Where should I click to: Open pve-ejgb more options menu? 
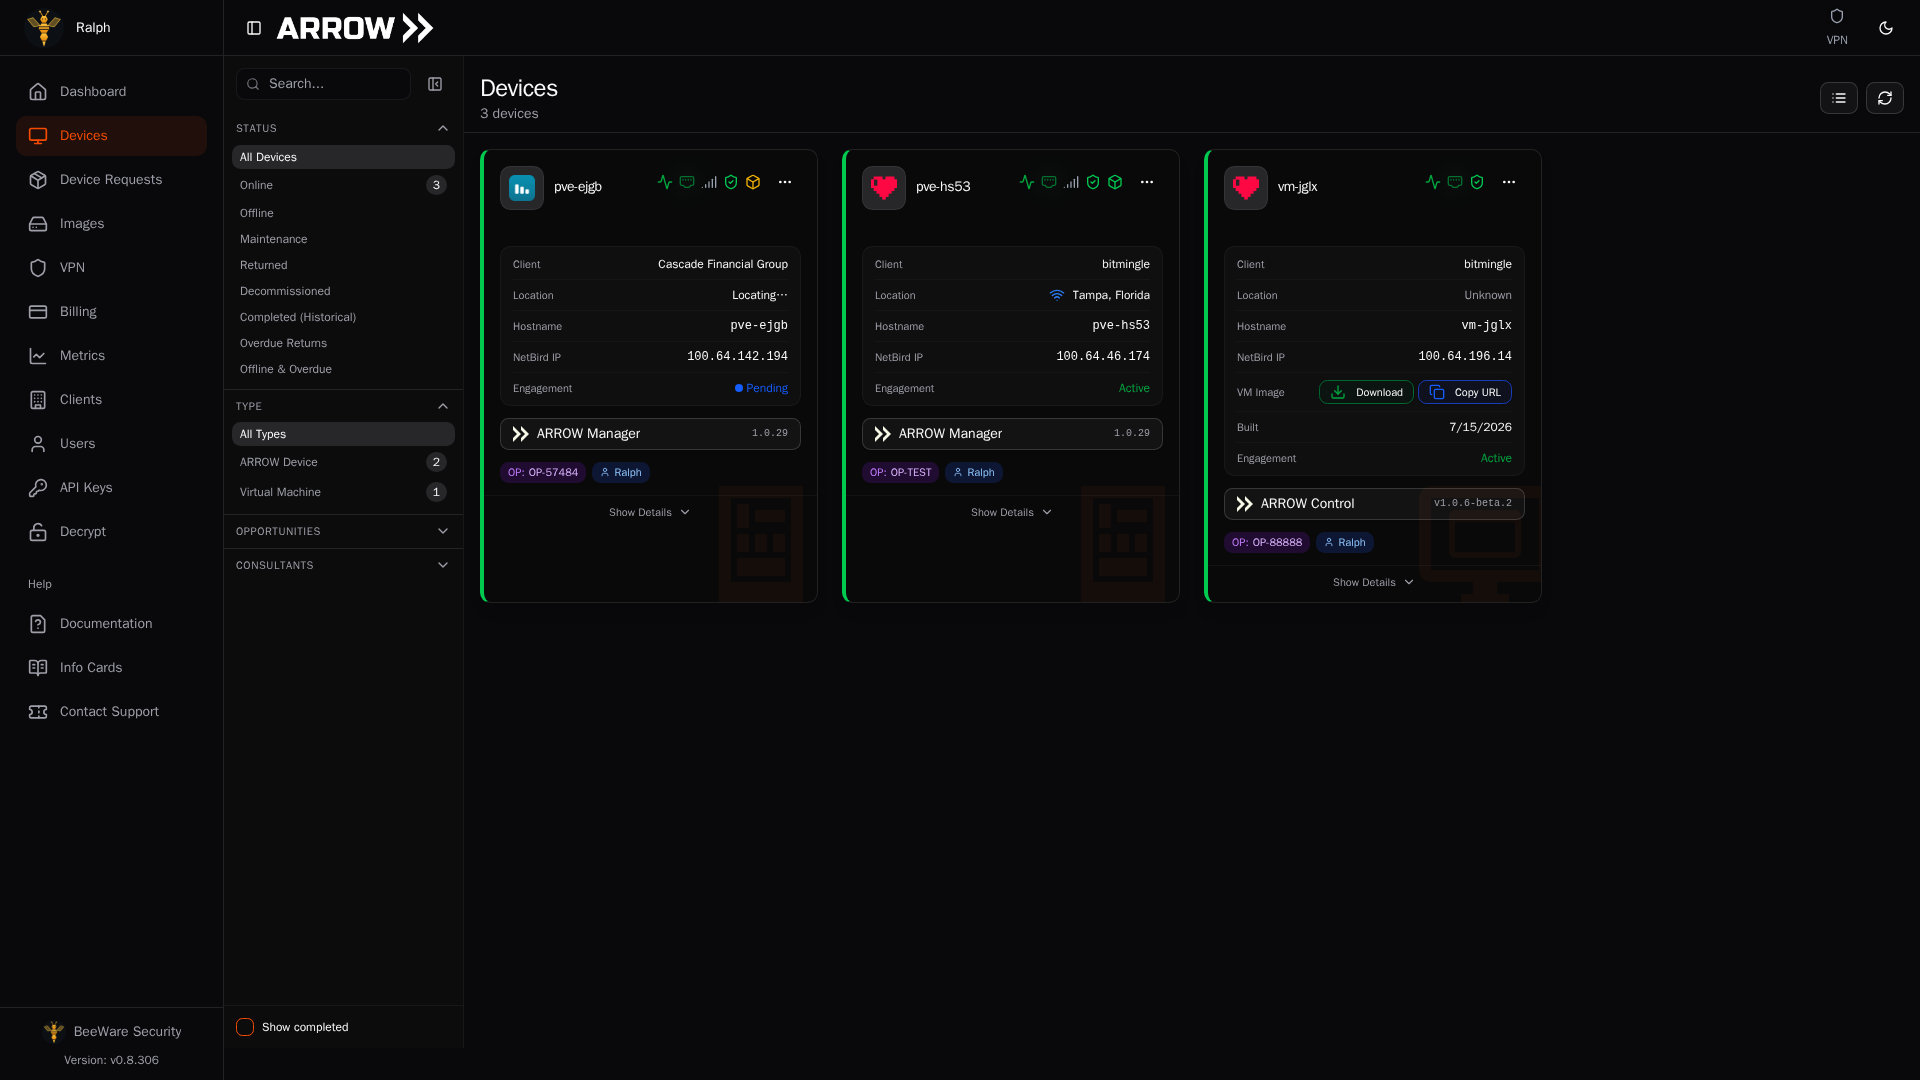pyautogui.click(x=785, y=182)
